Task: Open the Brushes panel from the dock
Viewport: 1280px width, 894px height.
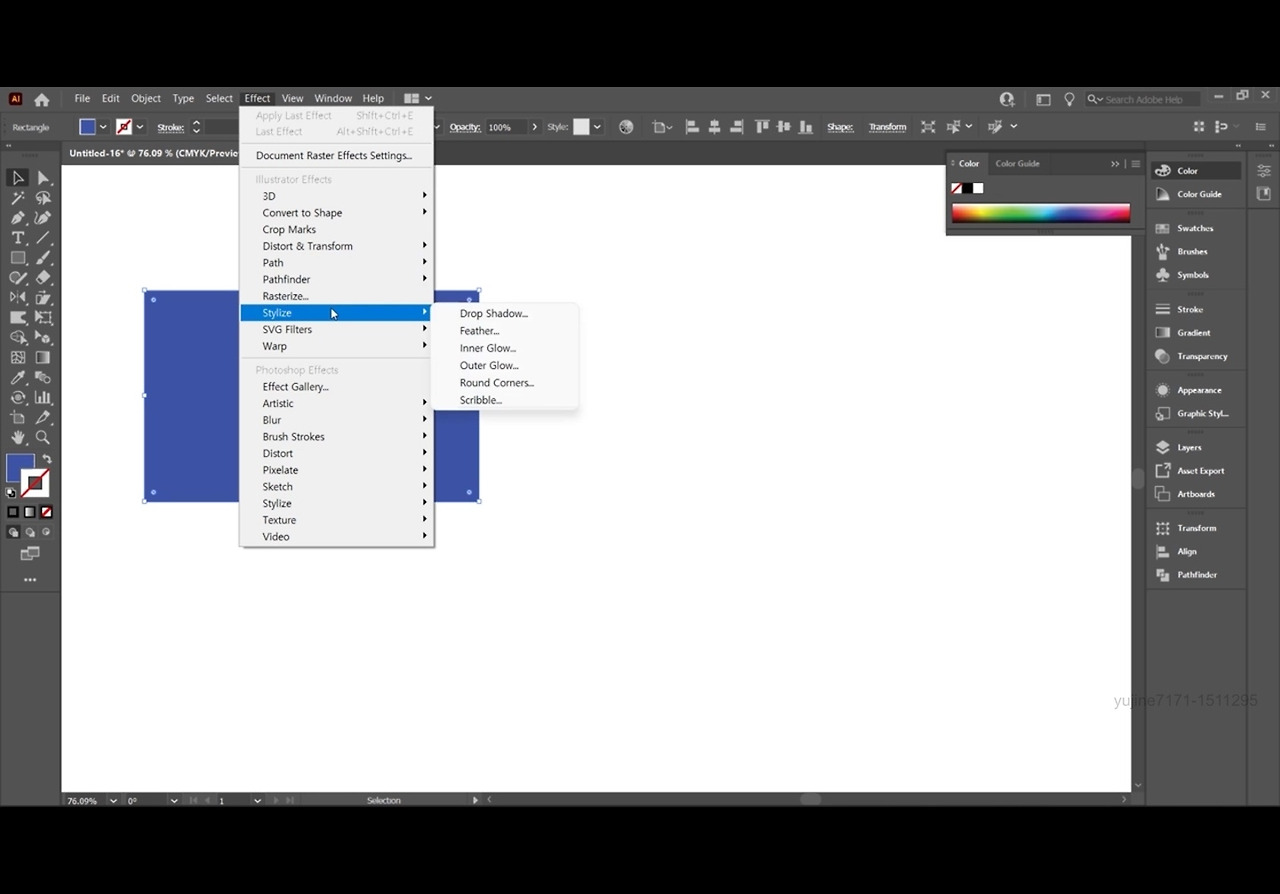Action: pos(1194,251)
